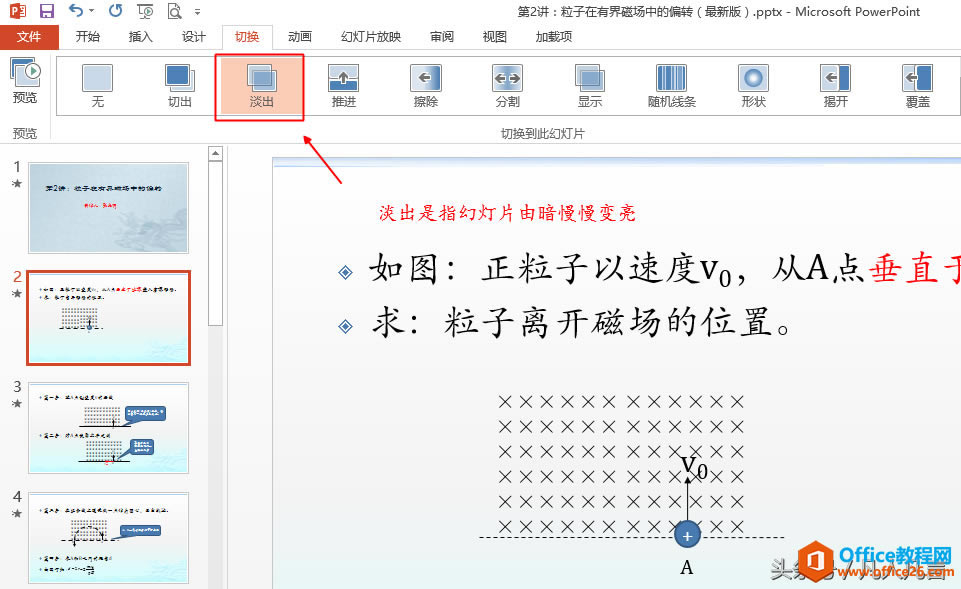The image size is (961, 589).
Task: Open the 审阅 ribbon tab
Action: click(x=441, y=37)
